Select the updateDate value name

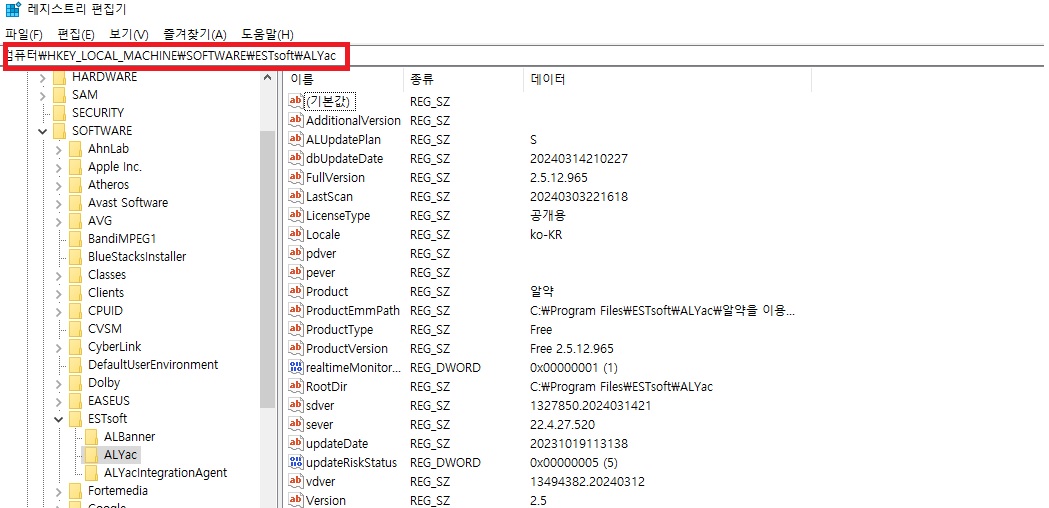pos(337,444)
